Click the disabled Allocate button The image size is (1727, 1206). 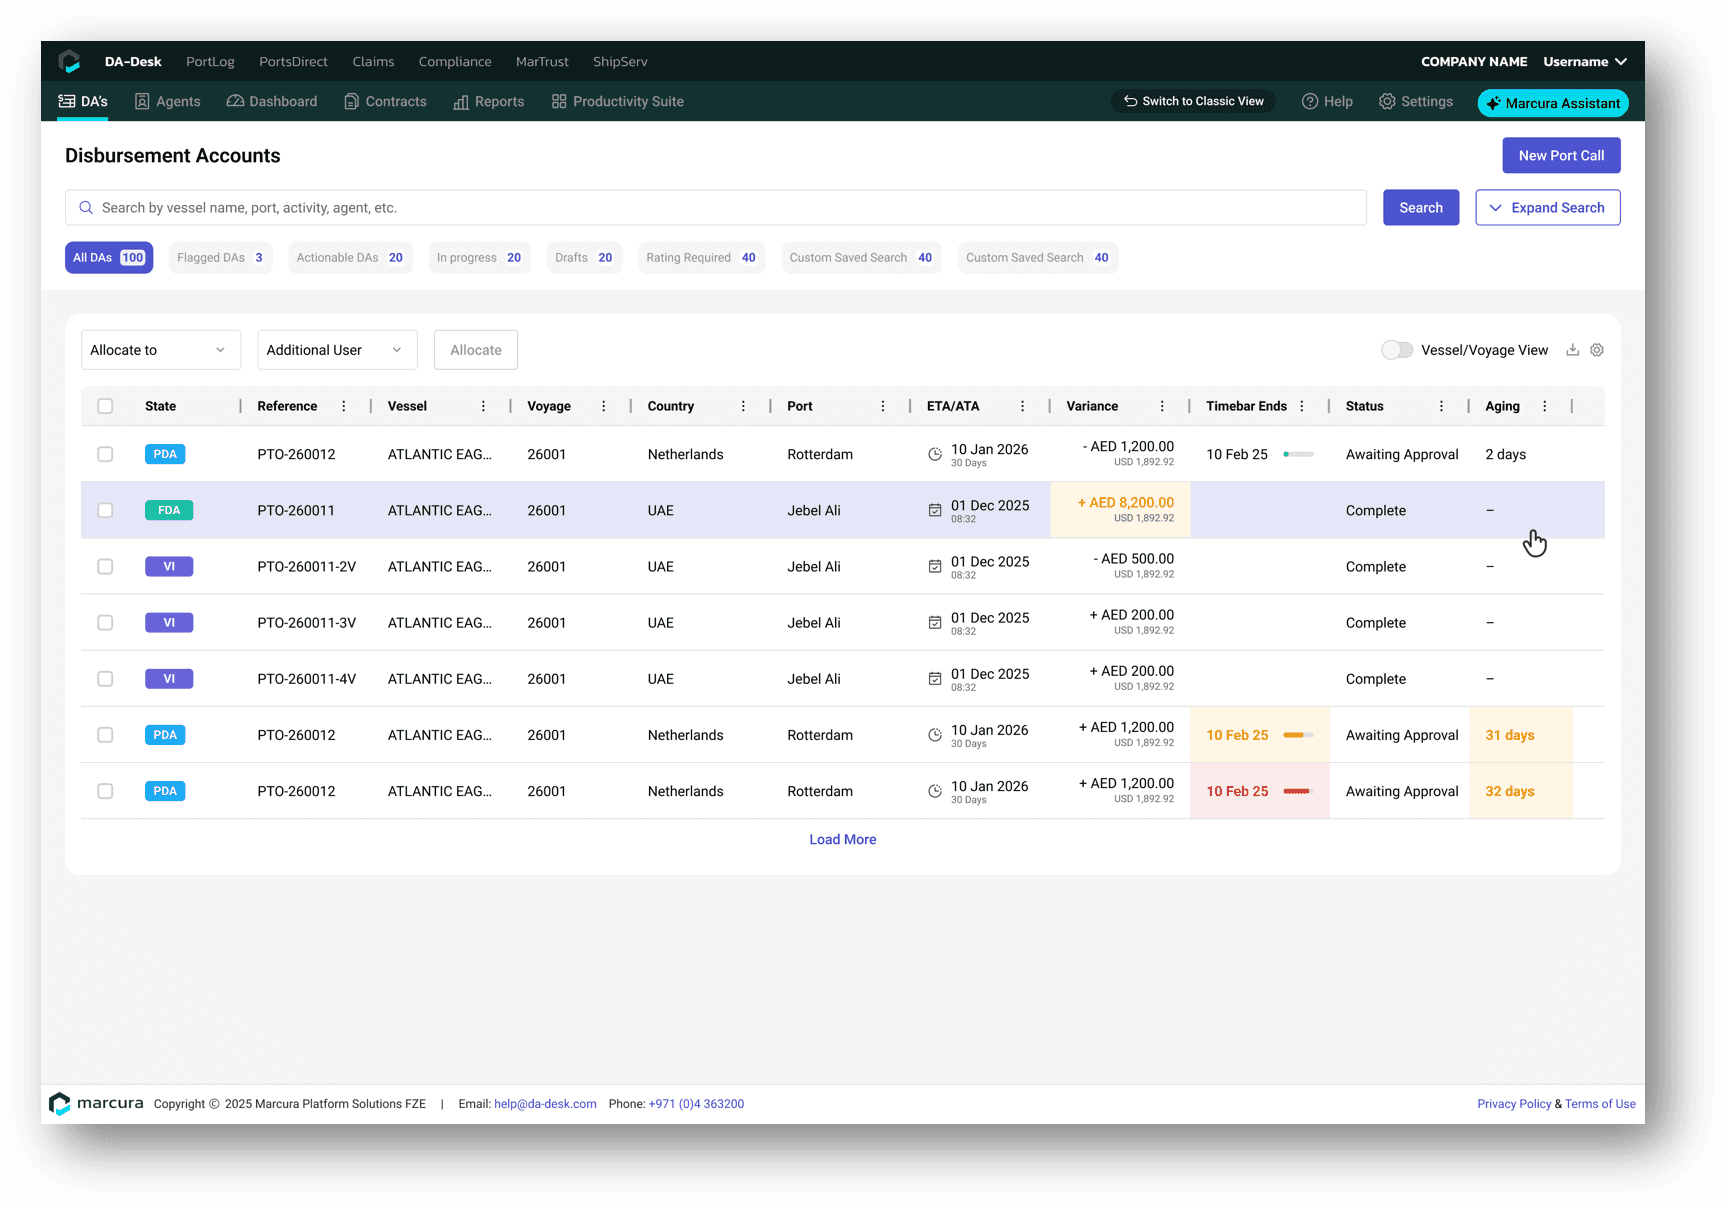pyautogui.click(x=476, y=350)
